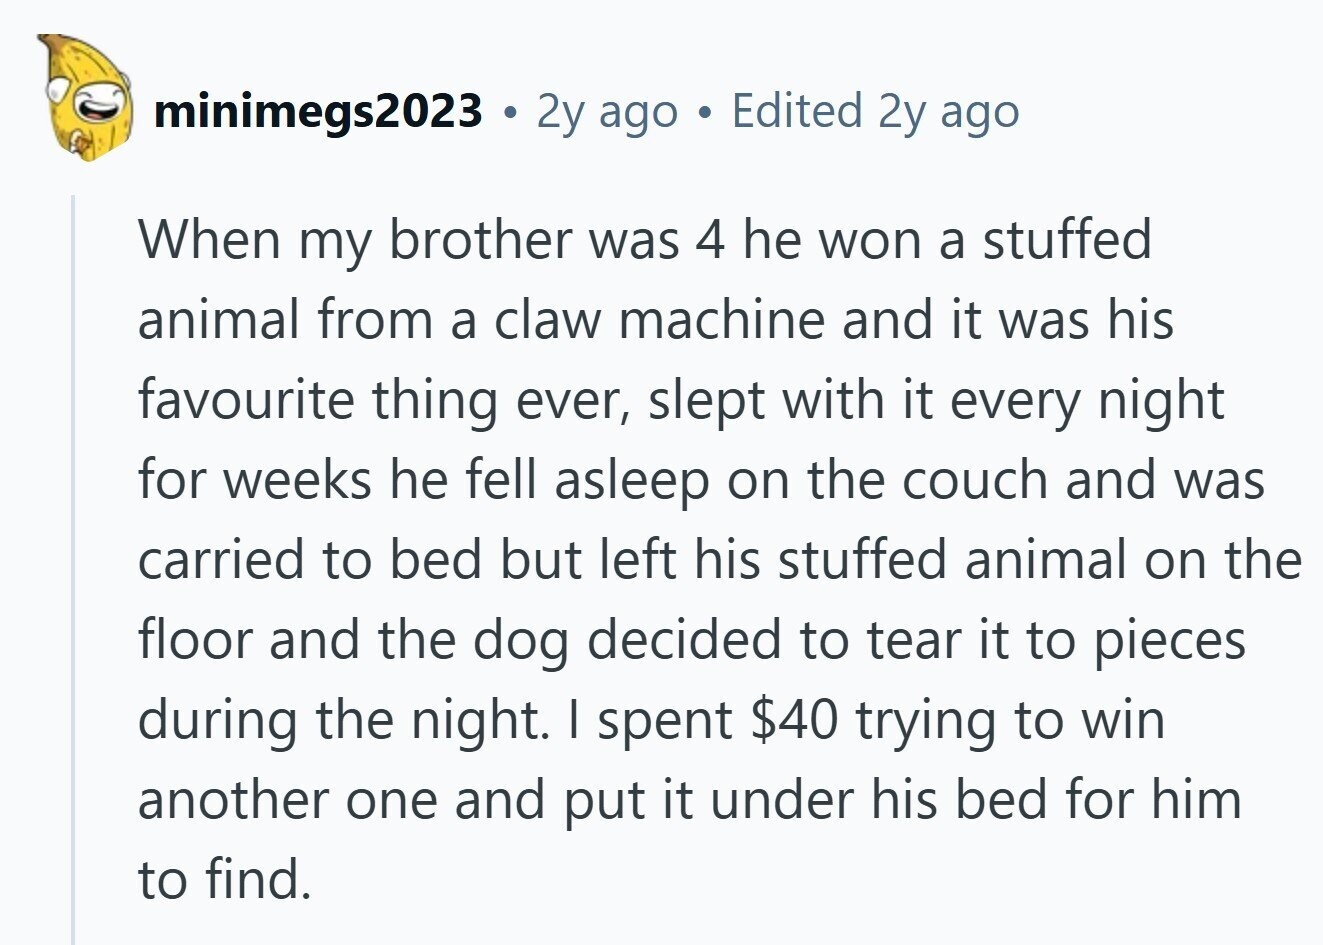Click the word "stuffed" on the first line
The width and height of the screenshot is (1323, 945).
1066,241
